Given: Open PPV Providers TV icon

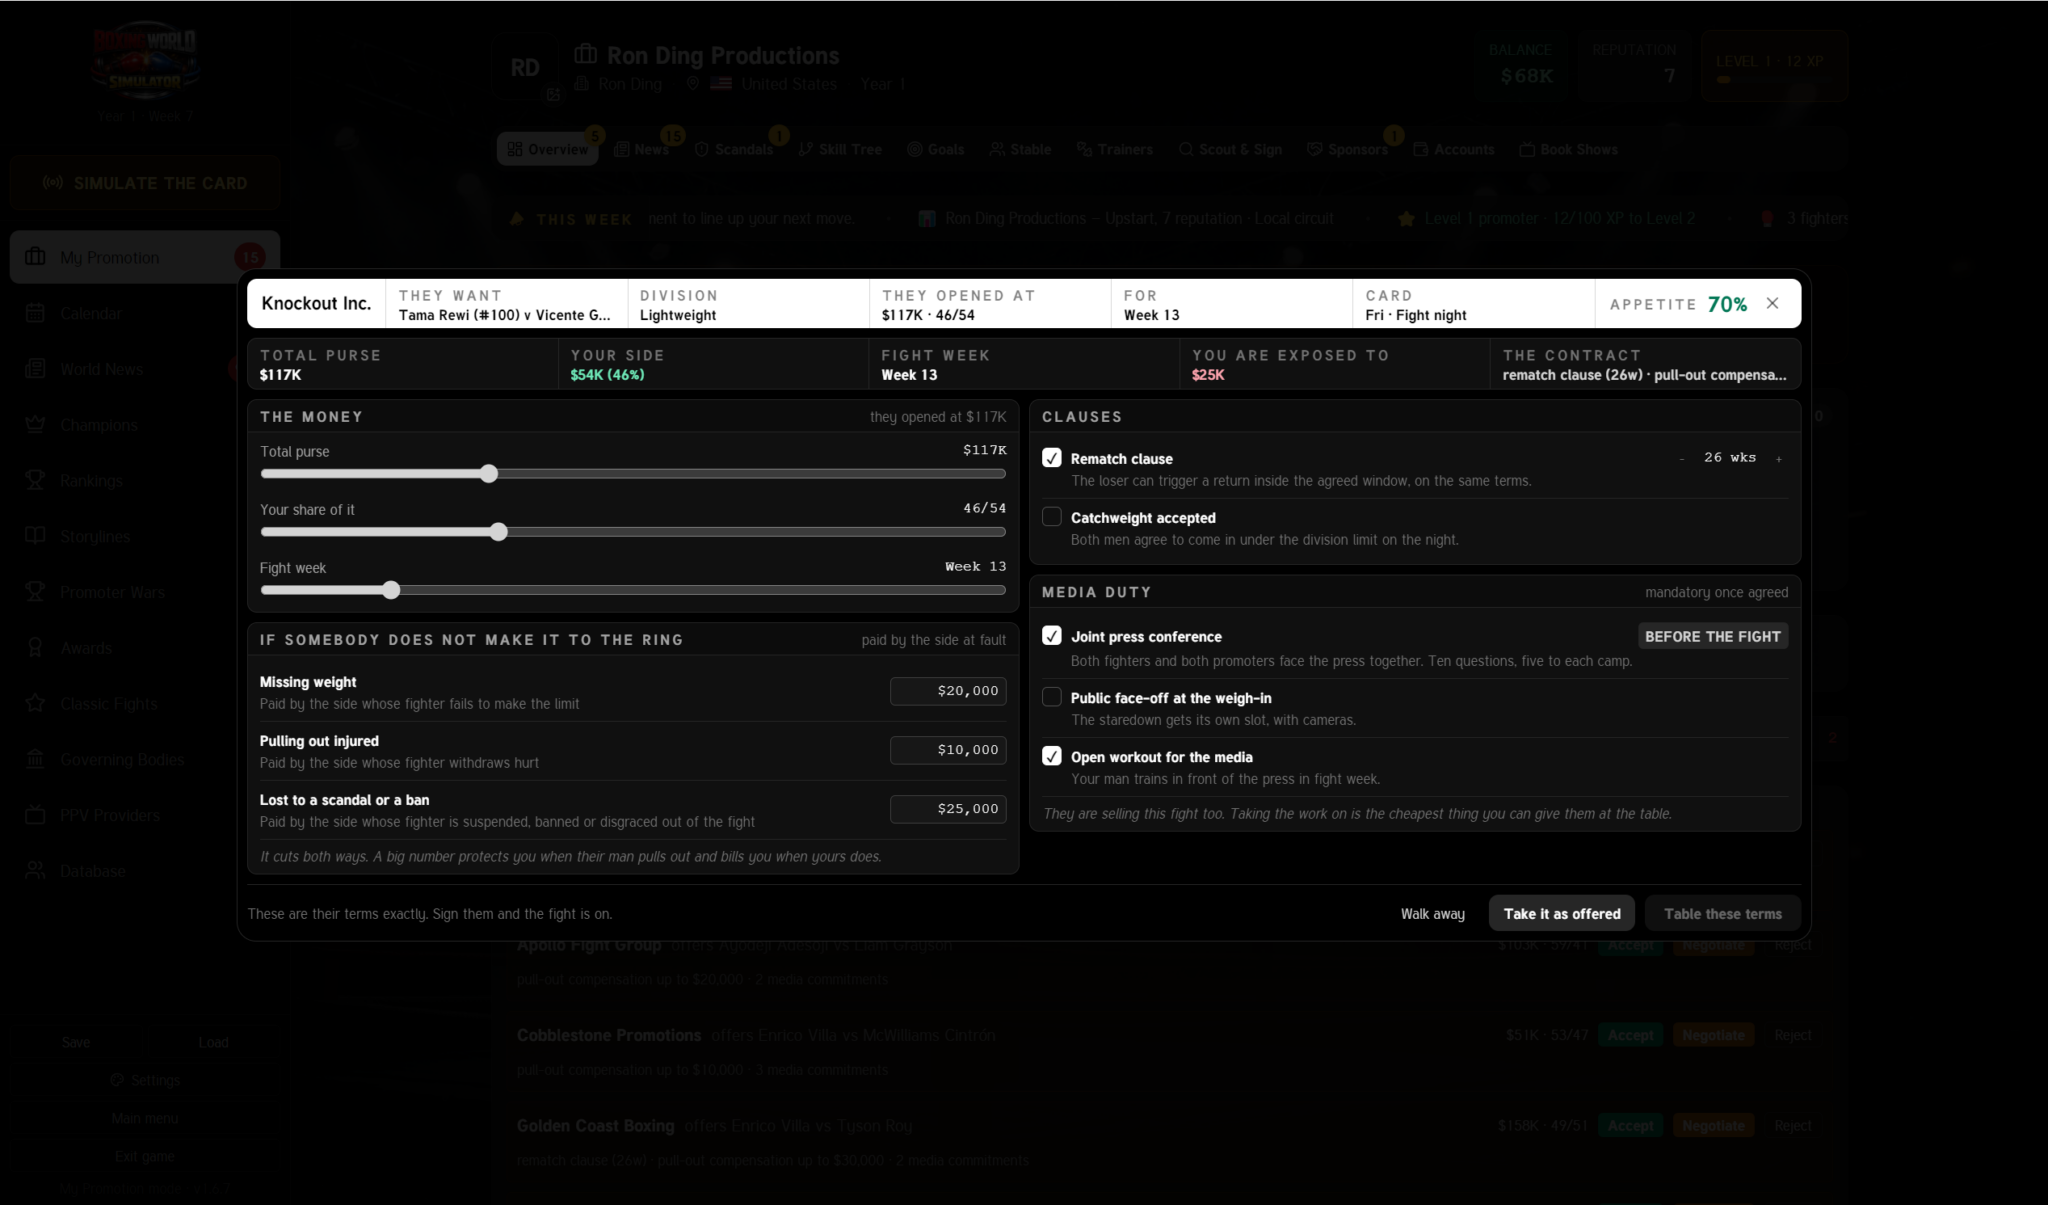Looking at the screenshot, I should tap(35, 815).
